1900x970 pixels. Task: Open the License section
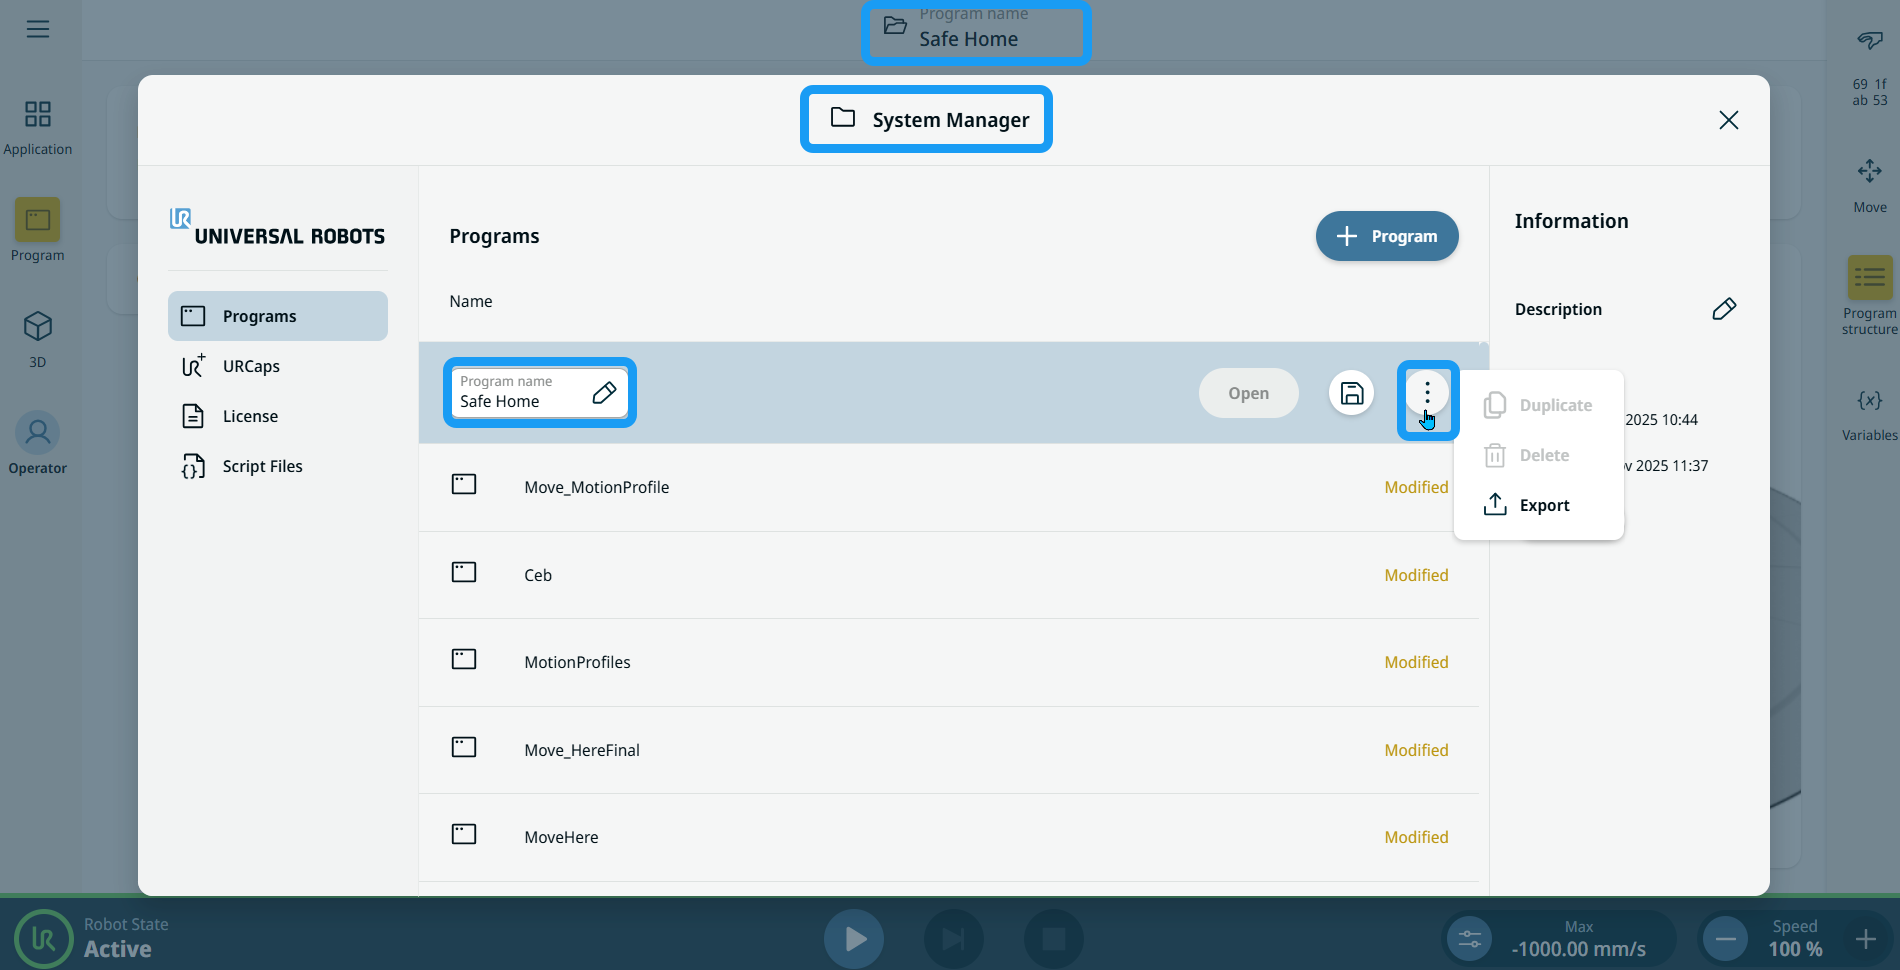tap(250, 416)
